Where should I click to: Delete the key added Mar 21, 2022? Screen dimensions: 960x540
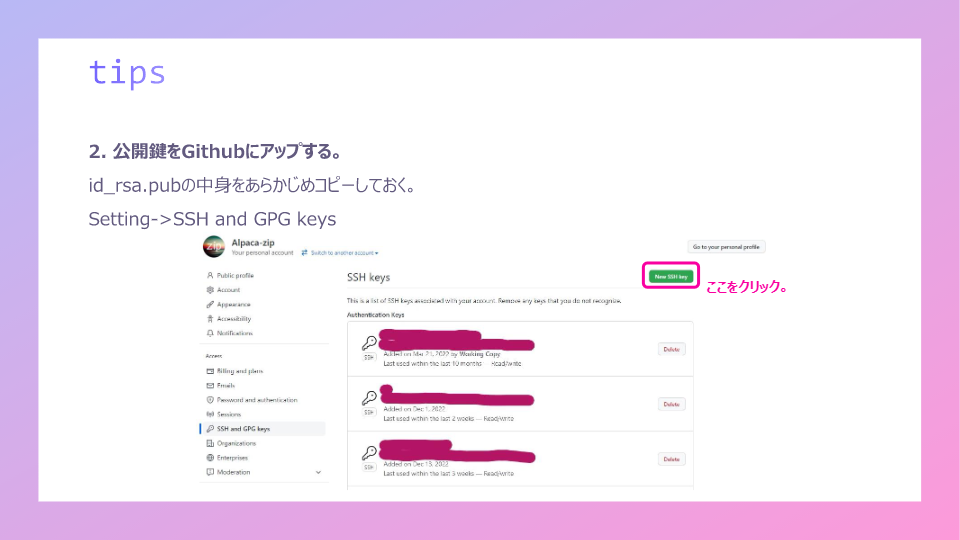pos(672,349)
